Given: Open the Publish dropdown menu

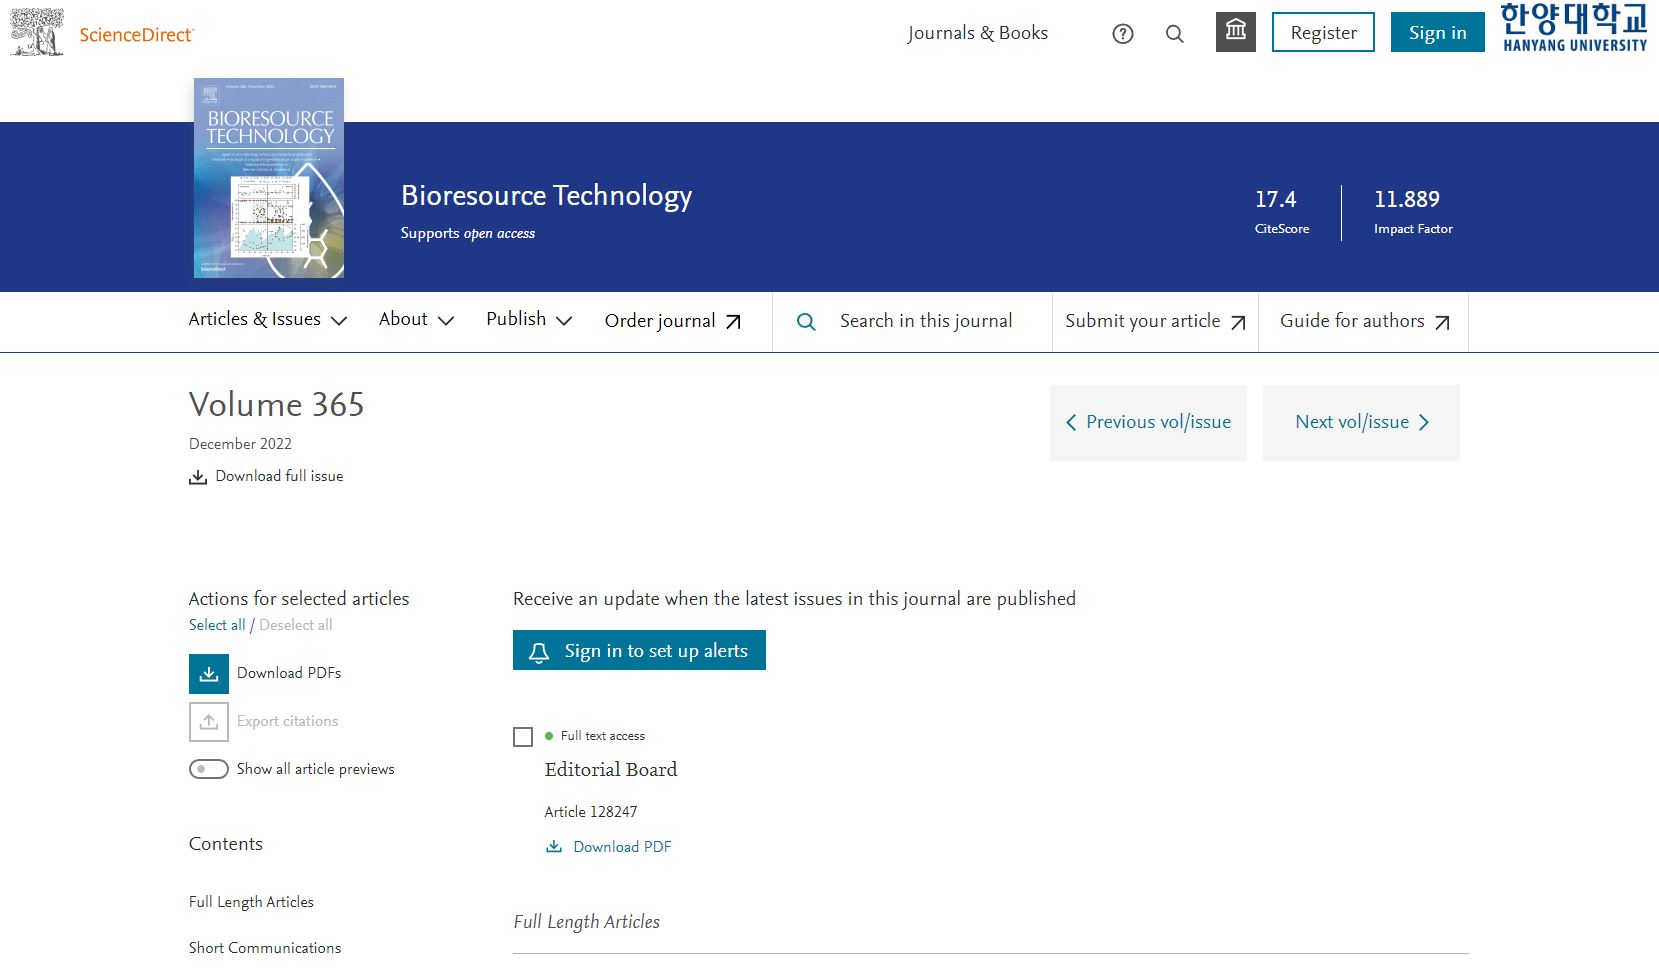Looking at the screenshot, I should tap(528, 320).
